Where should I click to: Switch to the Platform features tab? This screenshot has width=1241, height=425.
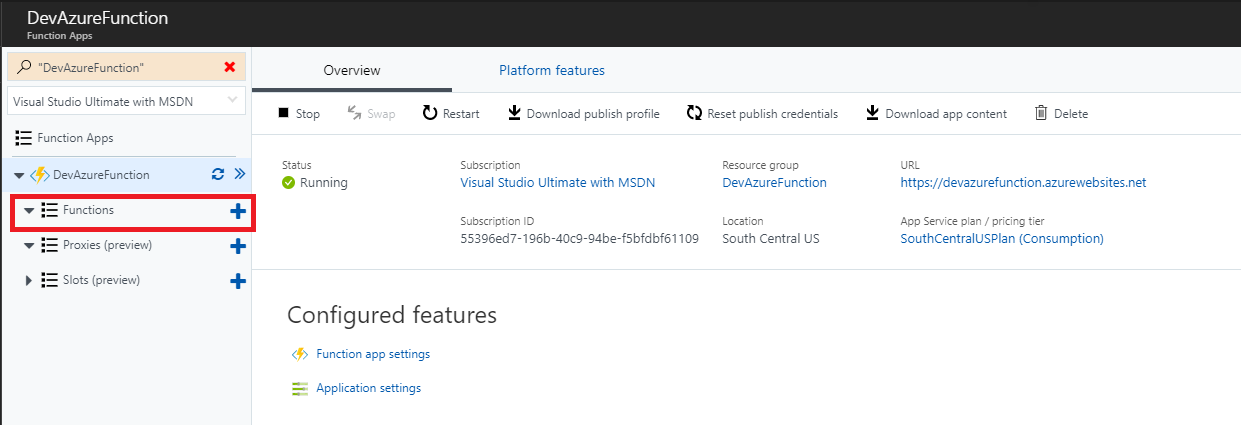click(552, 71)
